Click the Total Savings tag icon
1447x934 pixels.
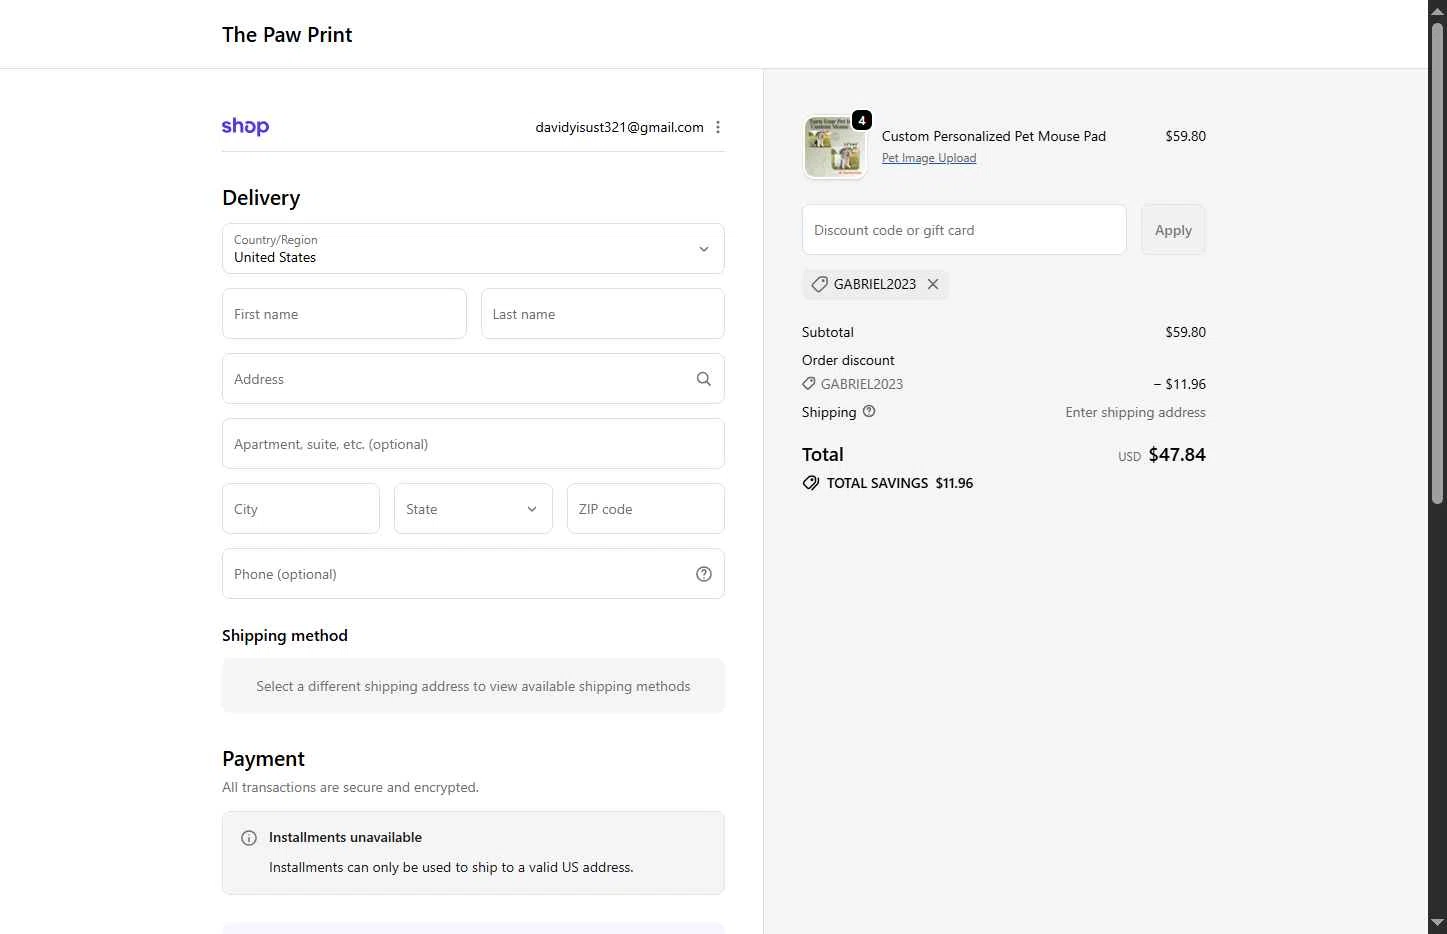[811, 483]
